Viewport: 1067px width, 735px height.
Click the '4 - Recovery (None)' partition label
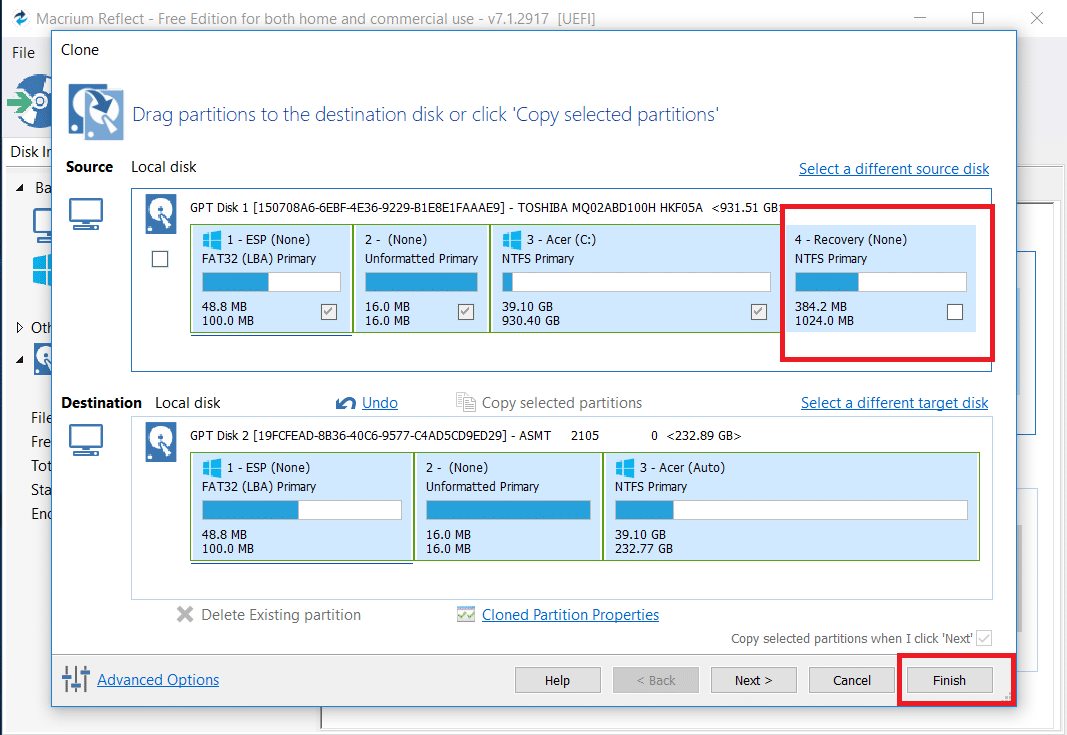[851, 240]
